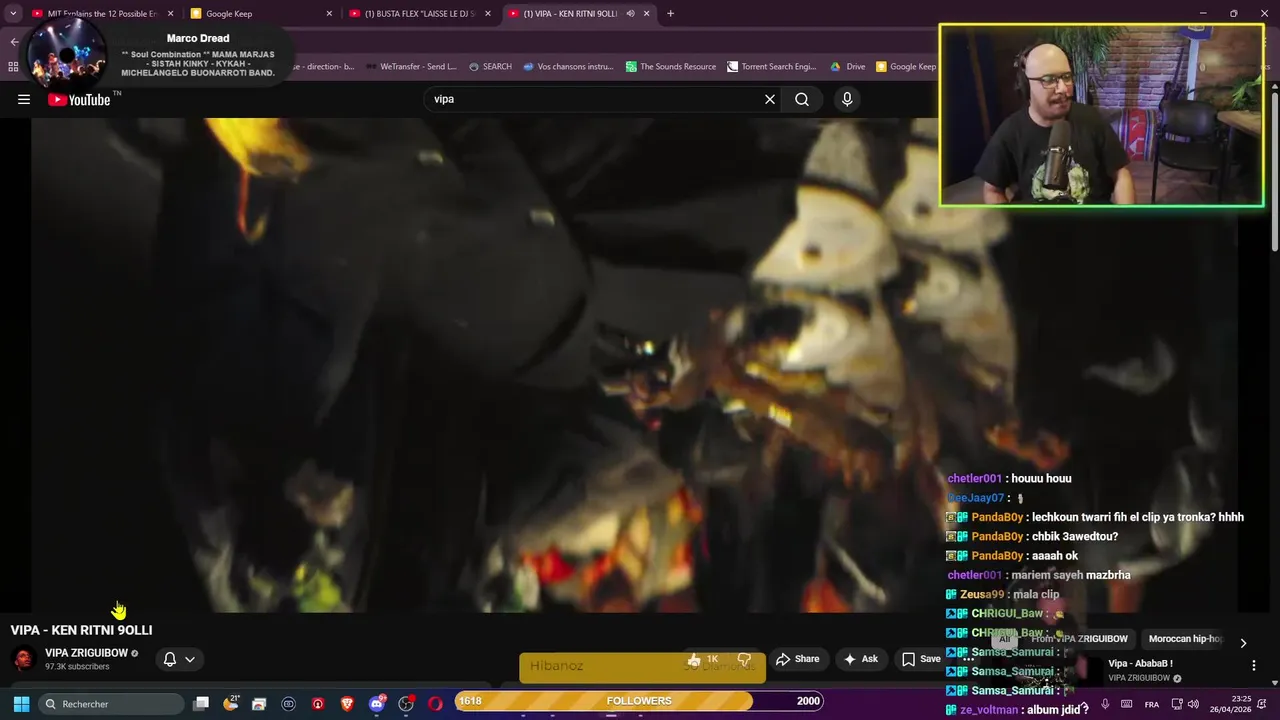This screenshot has width=1280, height=720.
Task: Open the Task View taskbar icon
Action: [201, 704]
